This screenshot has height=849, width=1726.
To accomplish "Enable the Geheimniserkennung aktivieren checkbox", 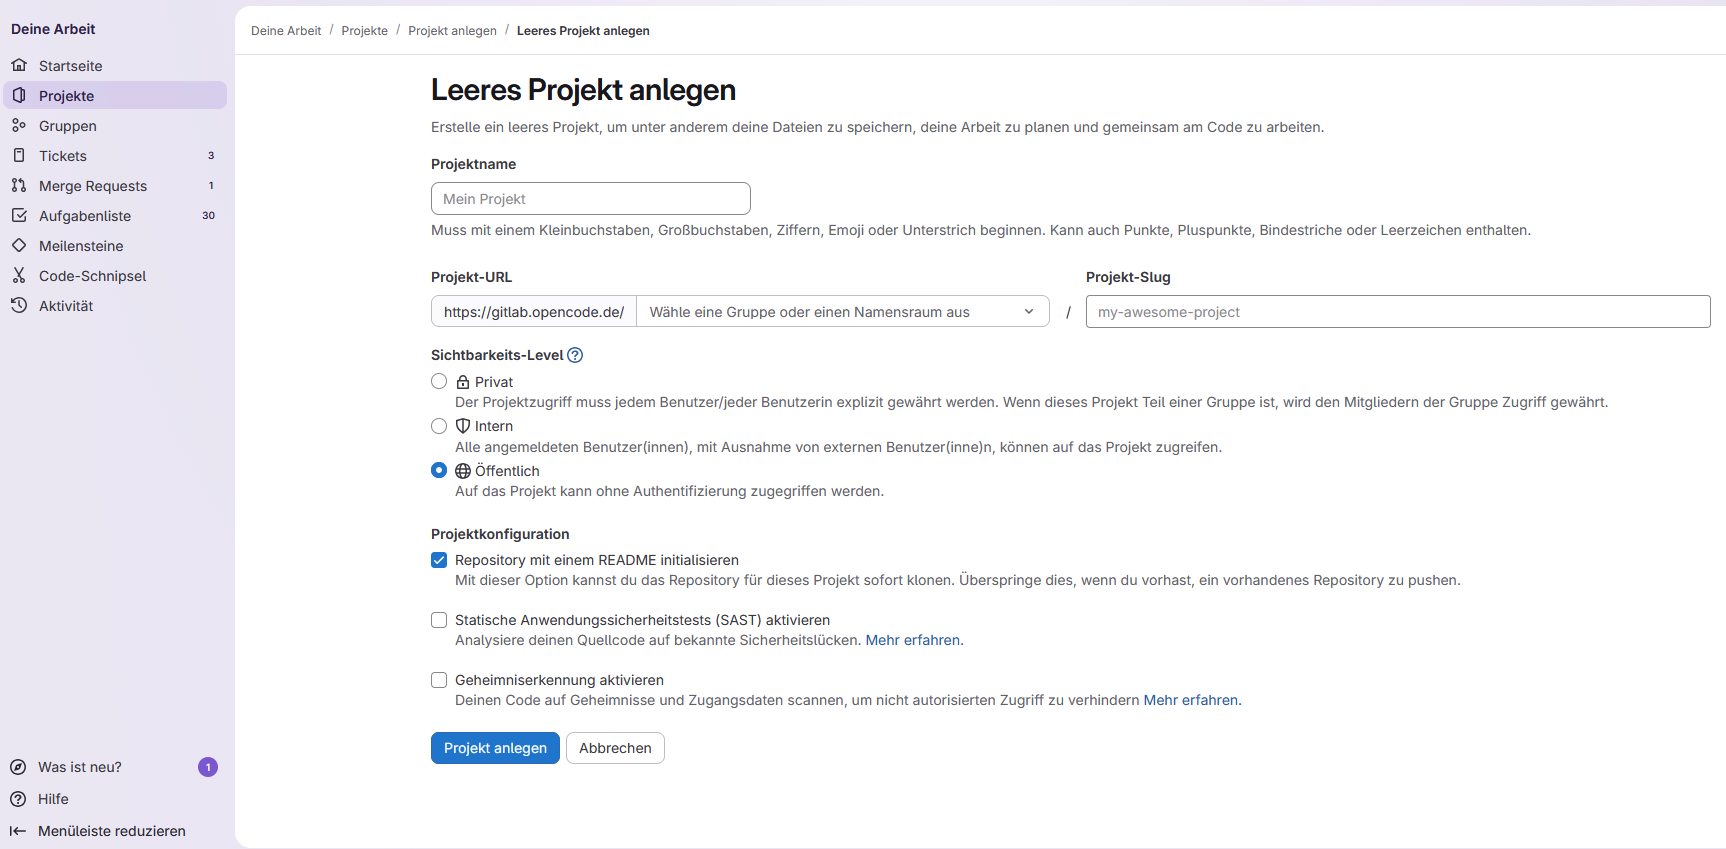I will (439, 680).
